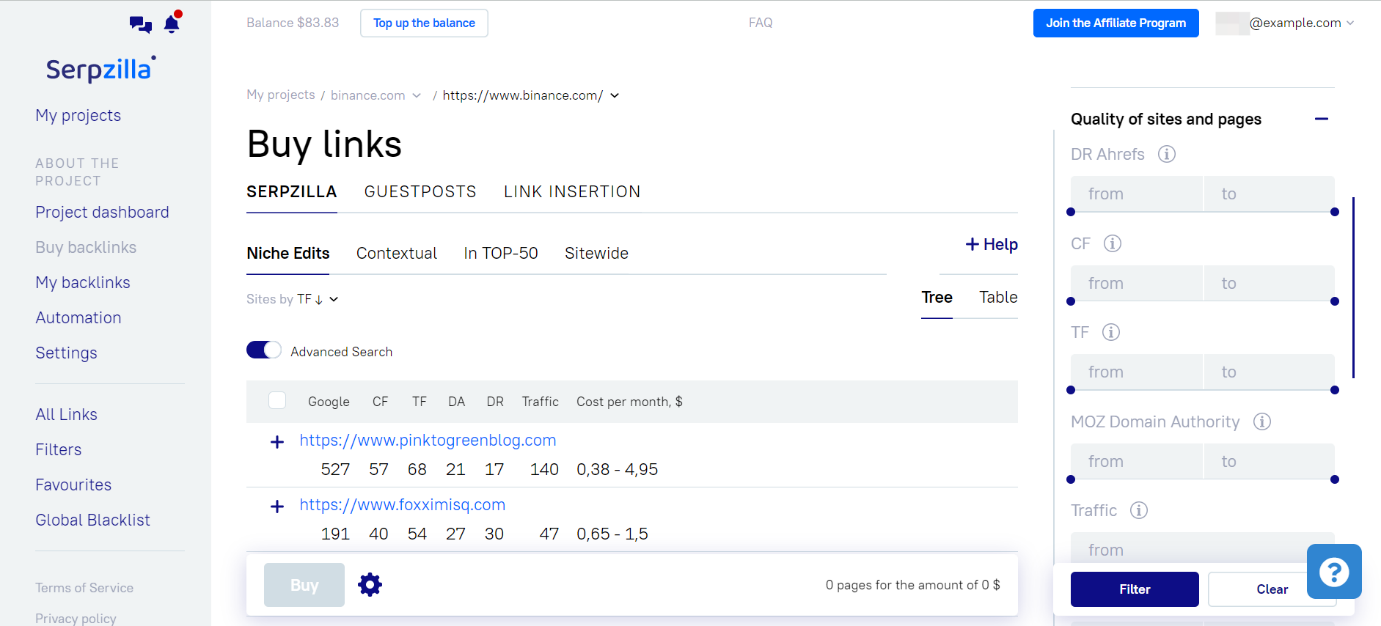This screenshot has width=1381, height=626.
Task: Click the CF slider right handle
Action: pos(1335,301)
